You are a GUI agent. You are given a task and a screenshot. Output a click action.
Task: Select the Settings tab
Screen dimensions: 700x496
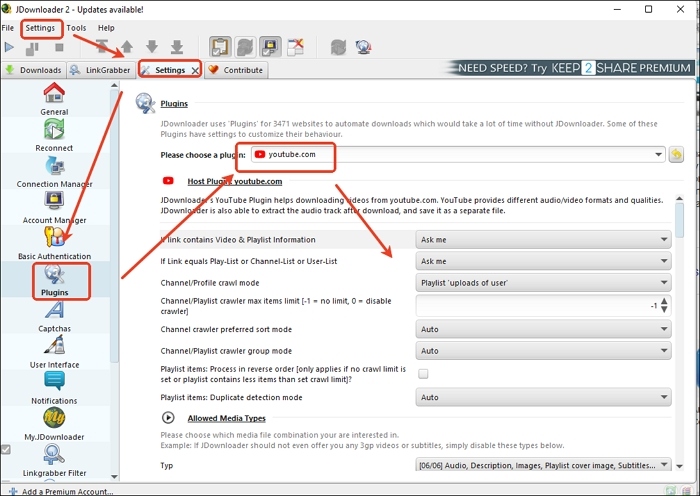[x=170, y=70]
